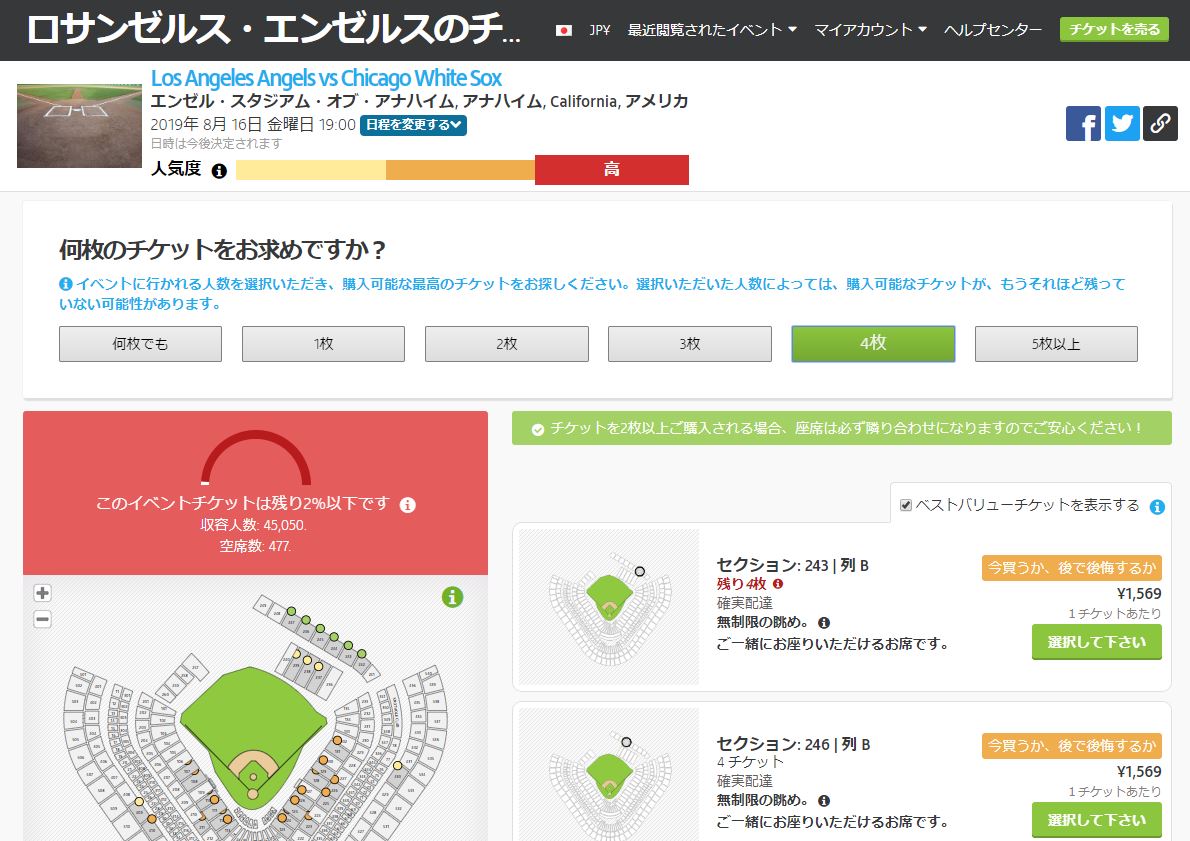1190x841 pixels.
Task: Open the JPY currency selector
Action: click(x=600, y=30)
